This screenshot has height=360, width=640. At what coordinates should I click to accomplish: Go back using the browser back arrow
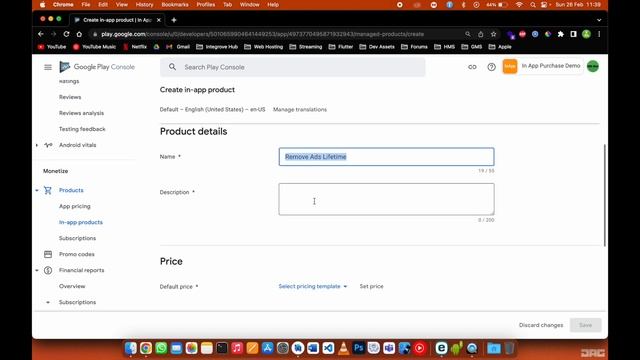click(x=41, y=34)
